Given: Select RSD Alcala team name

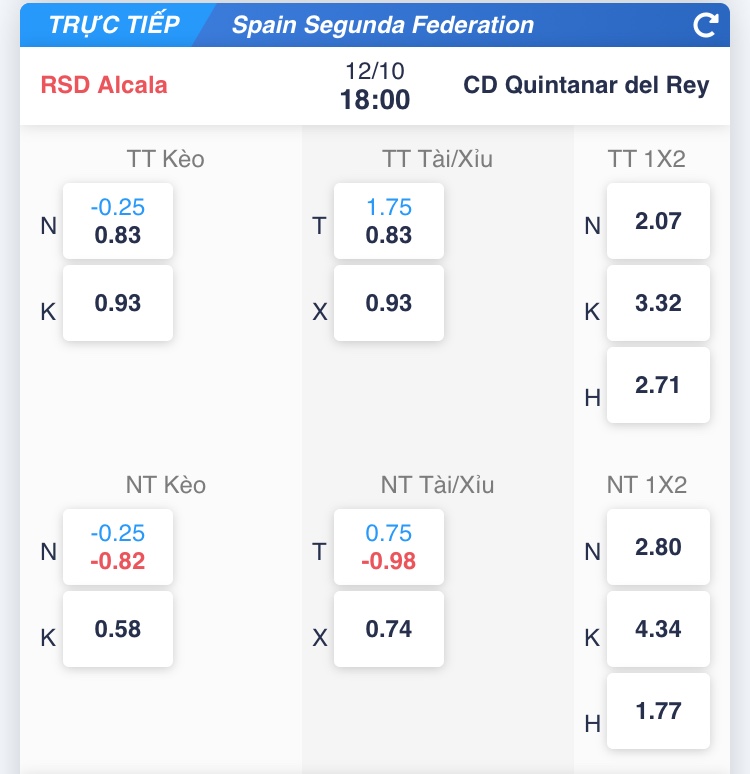Looking at the screenshot, I should point(104,84).
